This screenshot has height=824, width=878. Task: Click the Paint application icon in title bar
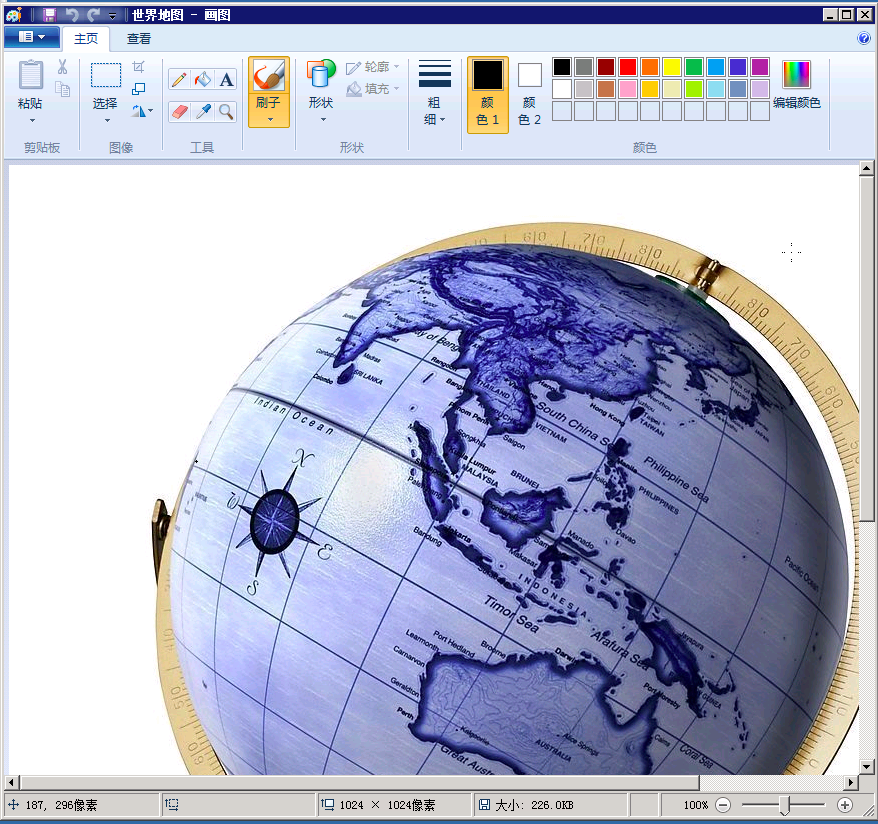13,15
